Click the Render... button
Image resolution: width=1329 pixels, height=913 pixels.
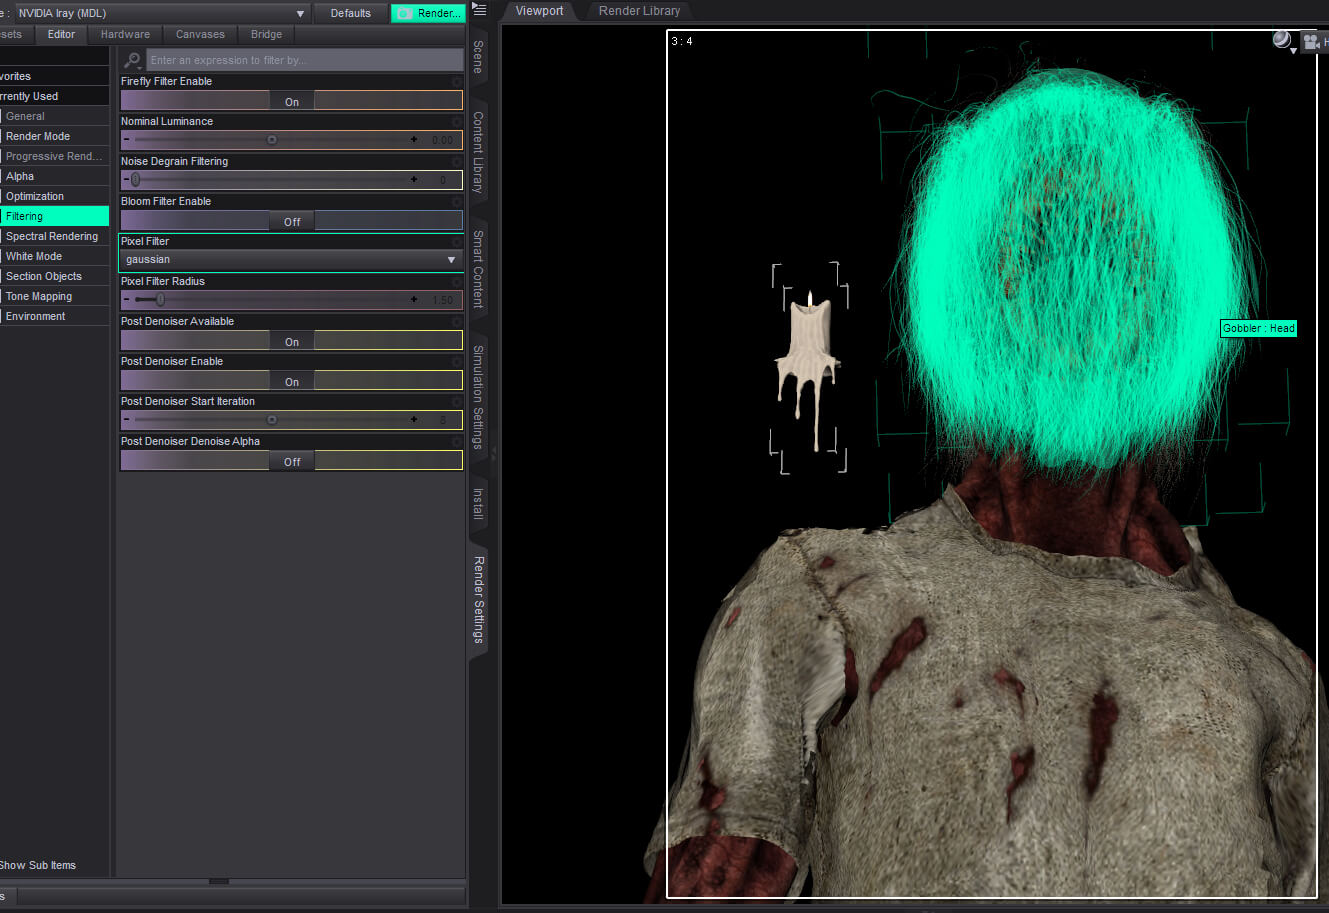click(428, 13)
